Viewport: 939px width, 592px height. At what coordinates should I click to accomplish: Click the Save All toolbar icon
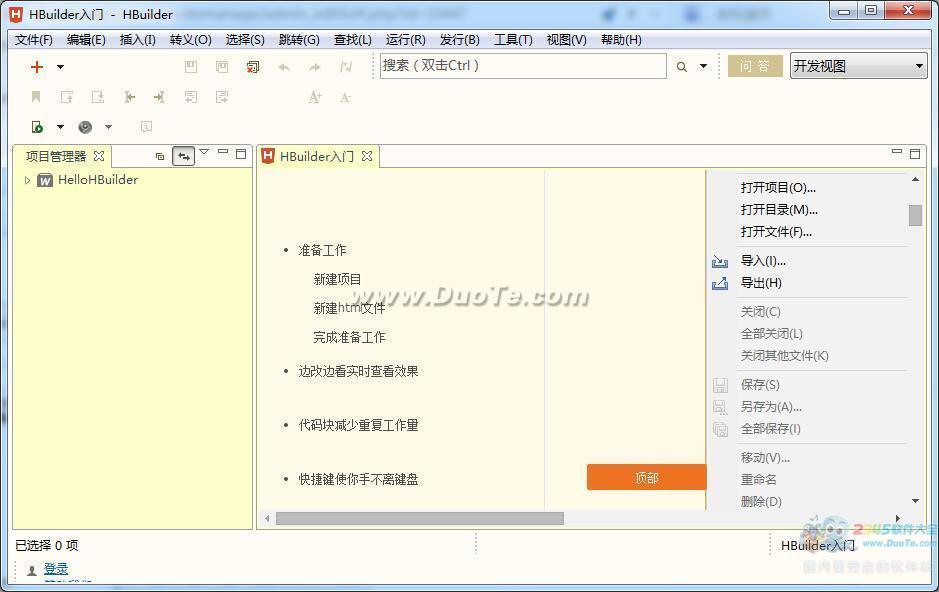(222, 66)
